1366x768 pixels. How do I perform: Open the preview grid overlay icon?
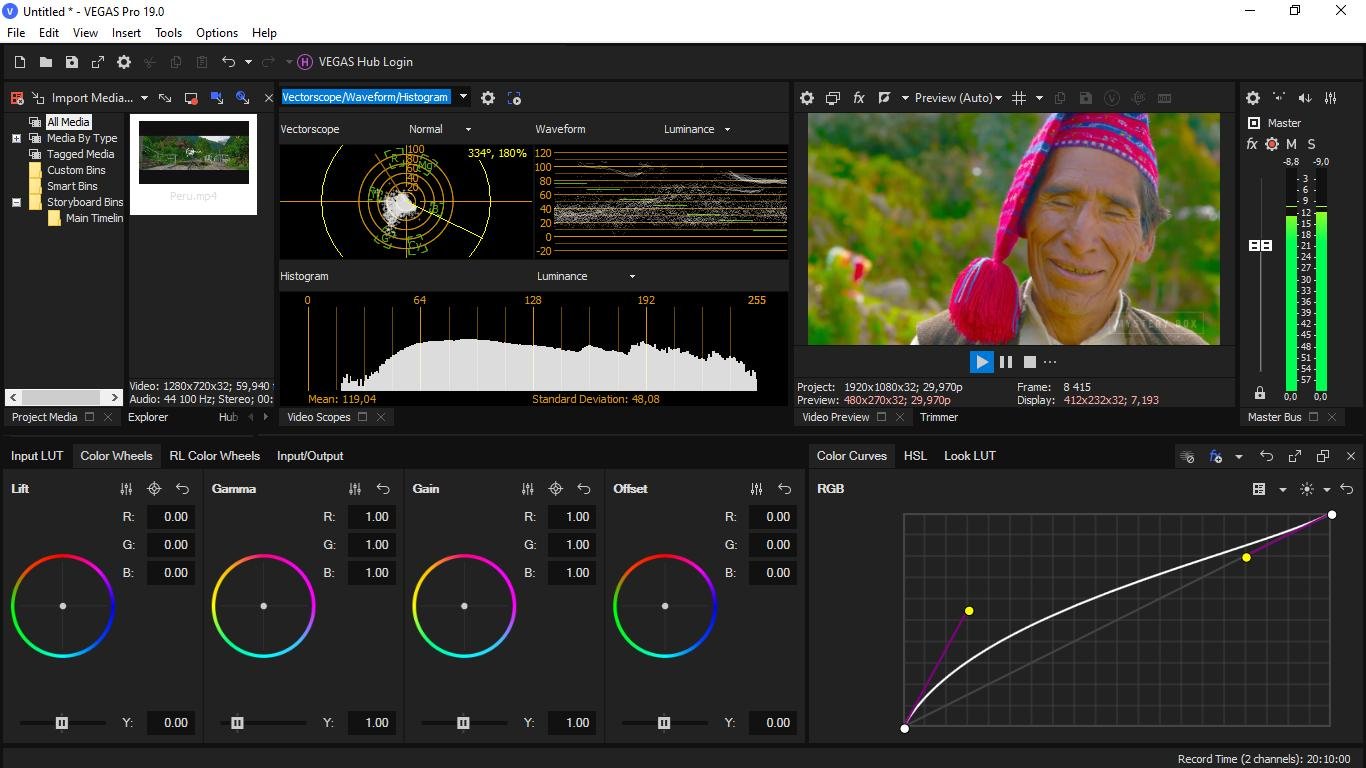(1019, 98)
